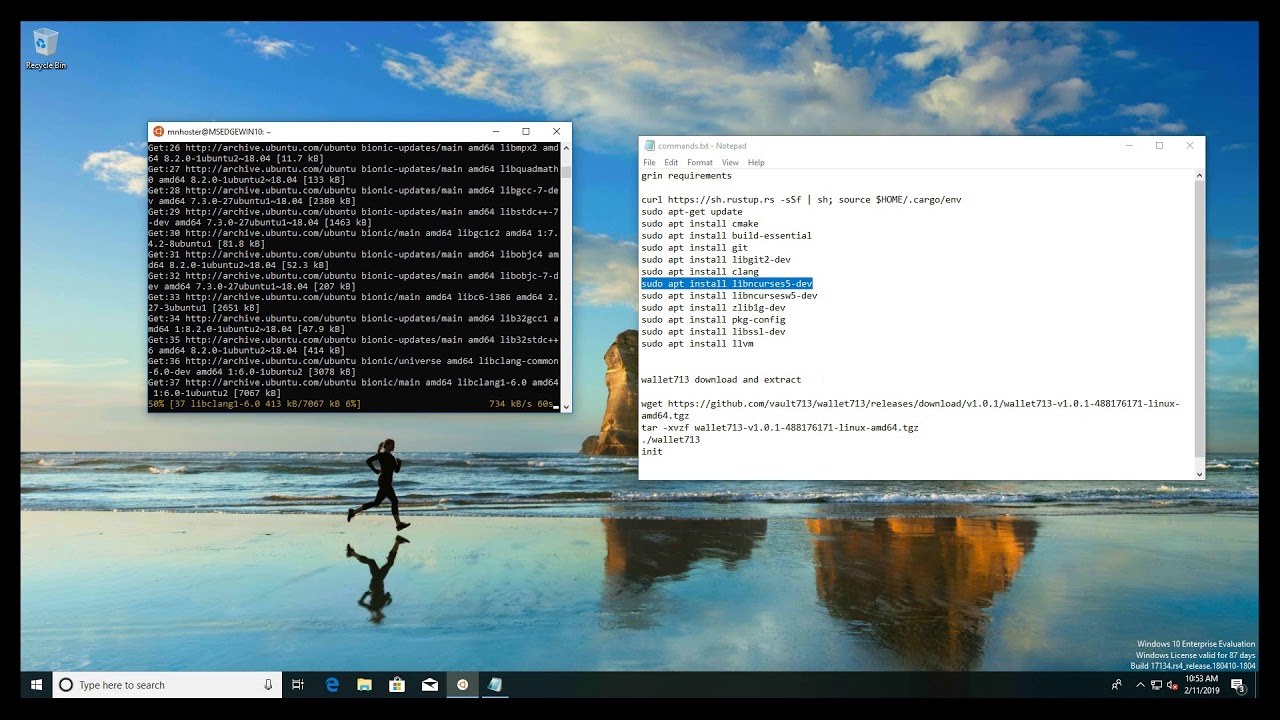Open the View menu in Notepad
Viewport: 1280px width, 720px height.
tap(730, 162)
